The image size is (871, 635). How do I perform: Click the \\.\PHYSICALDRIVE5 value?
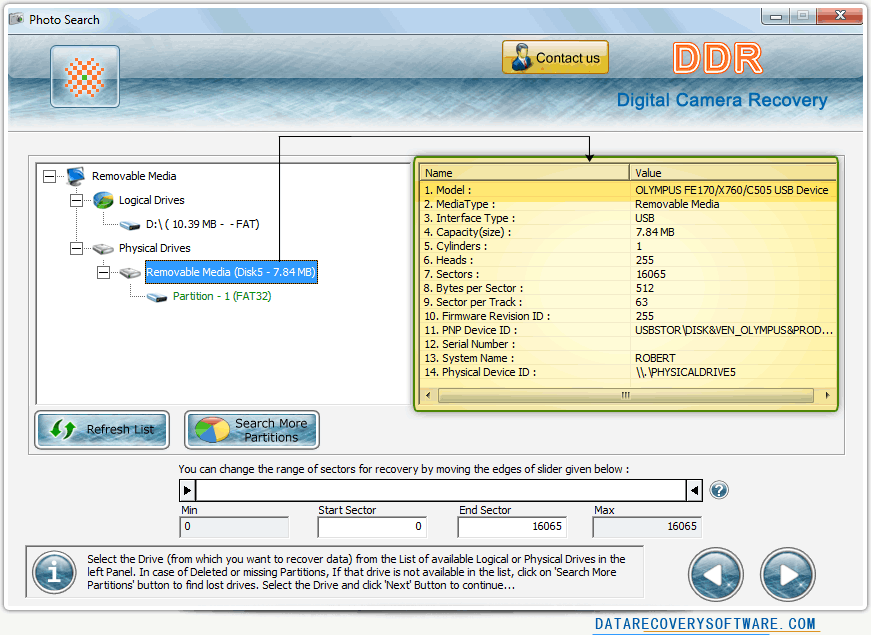click(x=685, y=372)
